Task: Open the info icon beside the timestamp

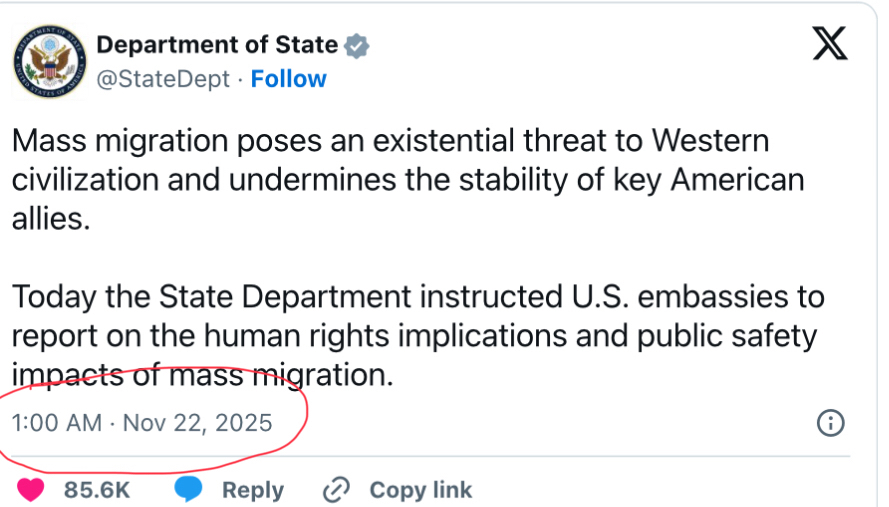Action: (x=831, y=423)
